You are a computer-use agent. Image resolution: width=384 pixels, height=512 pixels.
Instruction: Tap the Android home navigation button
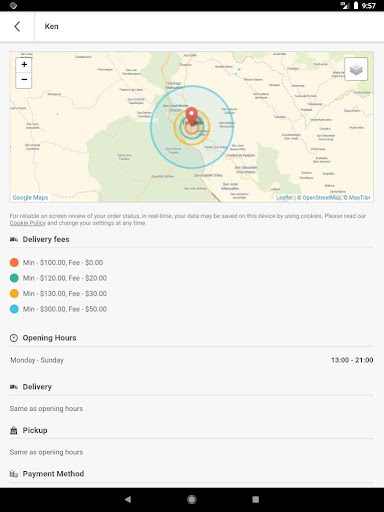pos(192,499)
